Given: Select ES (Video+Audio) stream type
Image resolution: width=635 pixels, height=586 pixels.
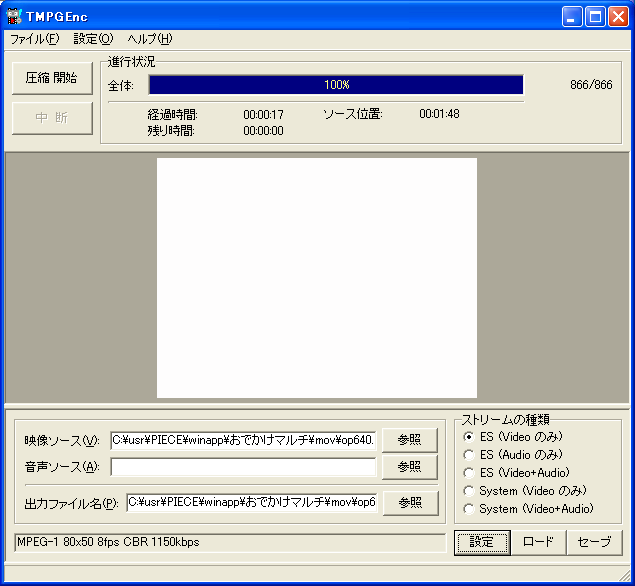Looking at the screenshot, I should click(516, 473).
